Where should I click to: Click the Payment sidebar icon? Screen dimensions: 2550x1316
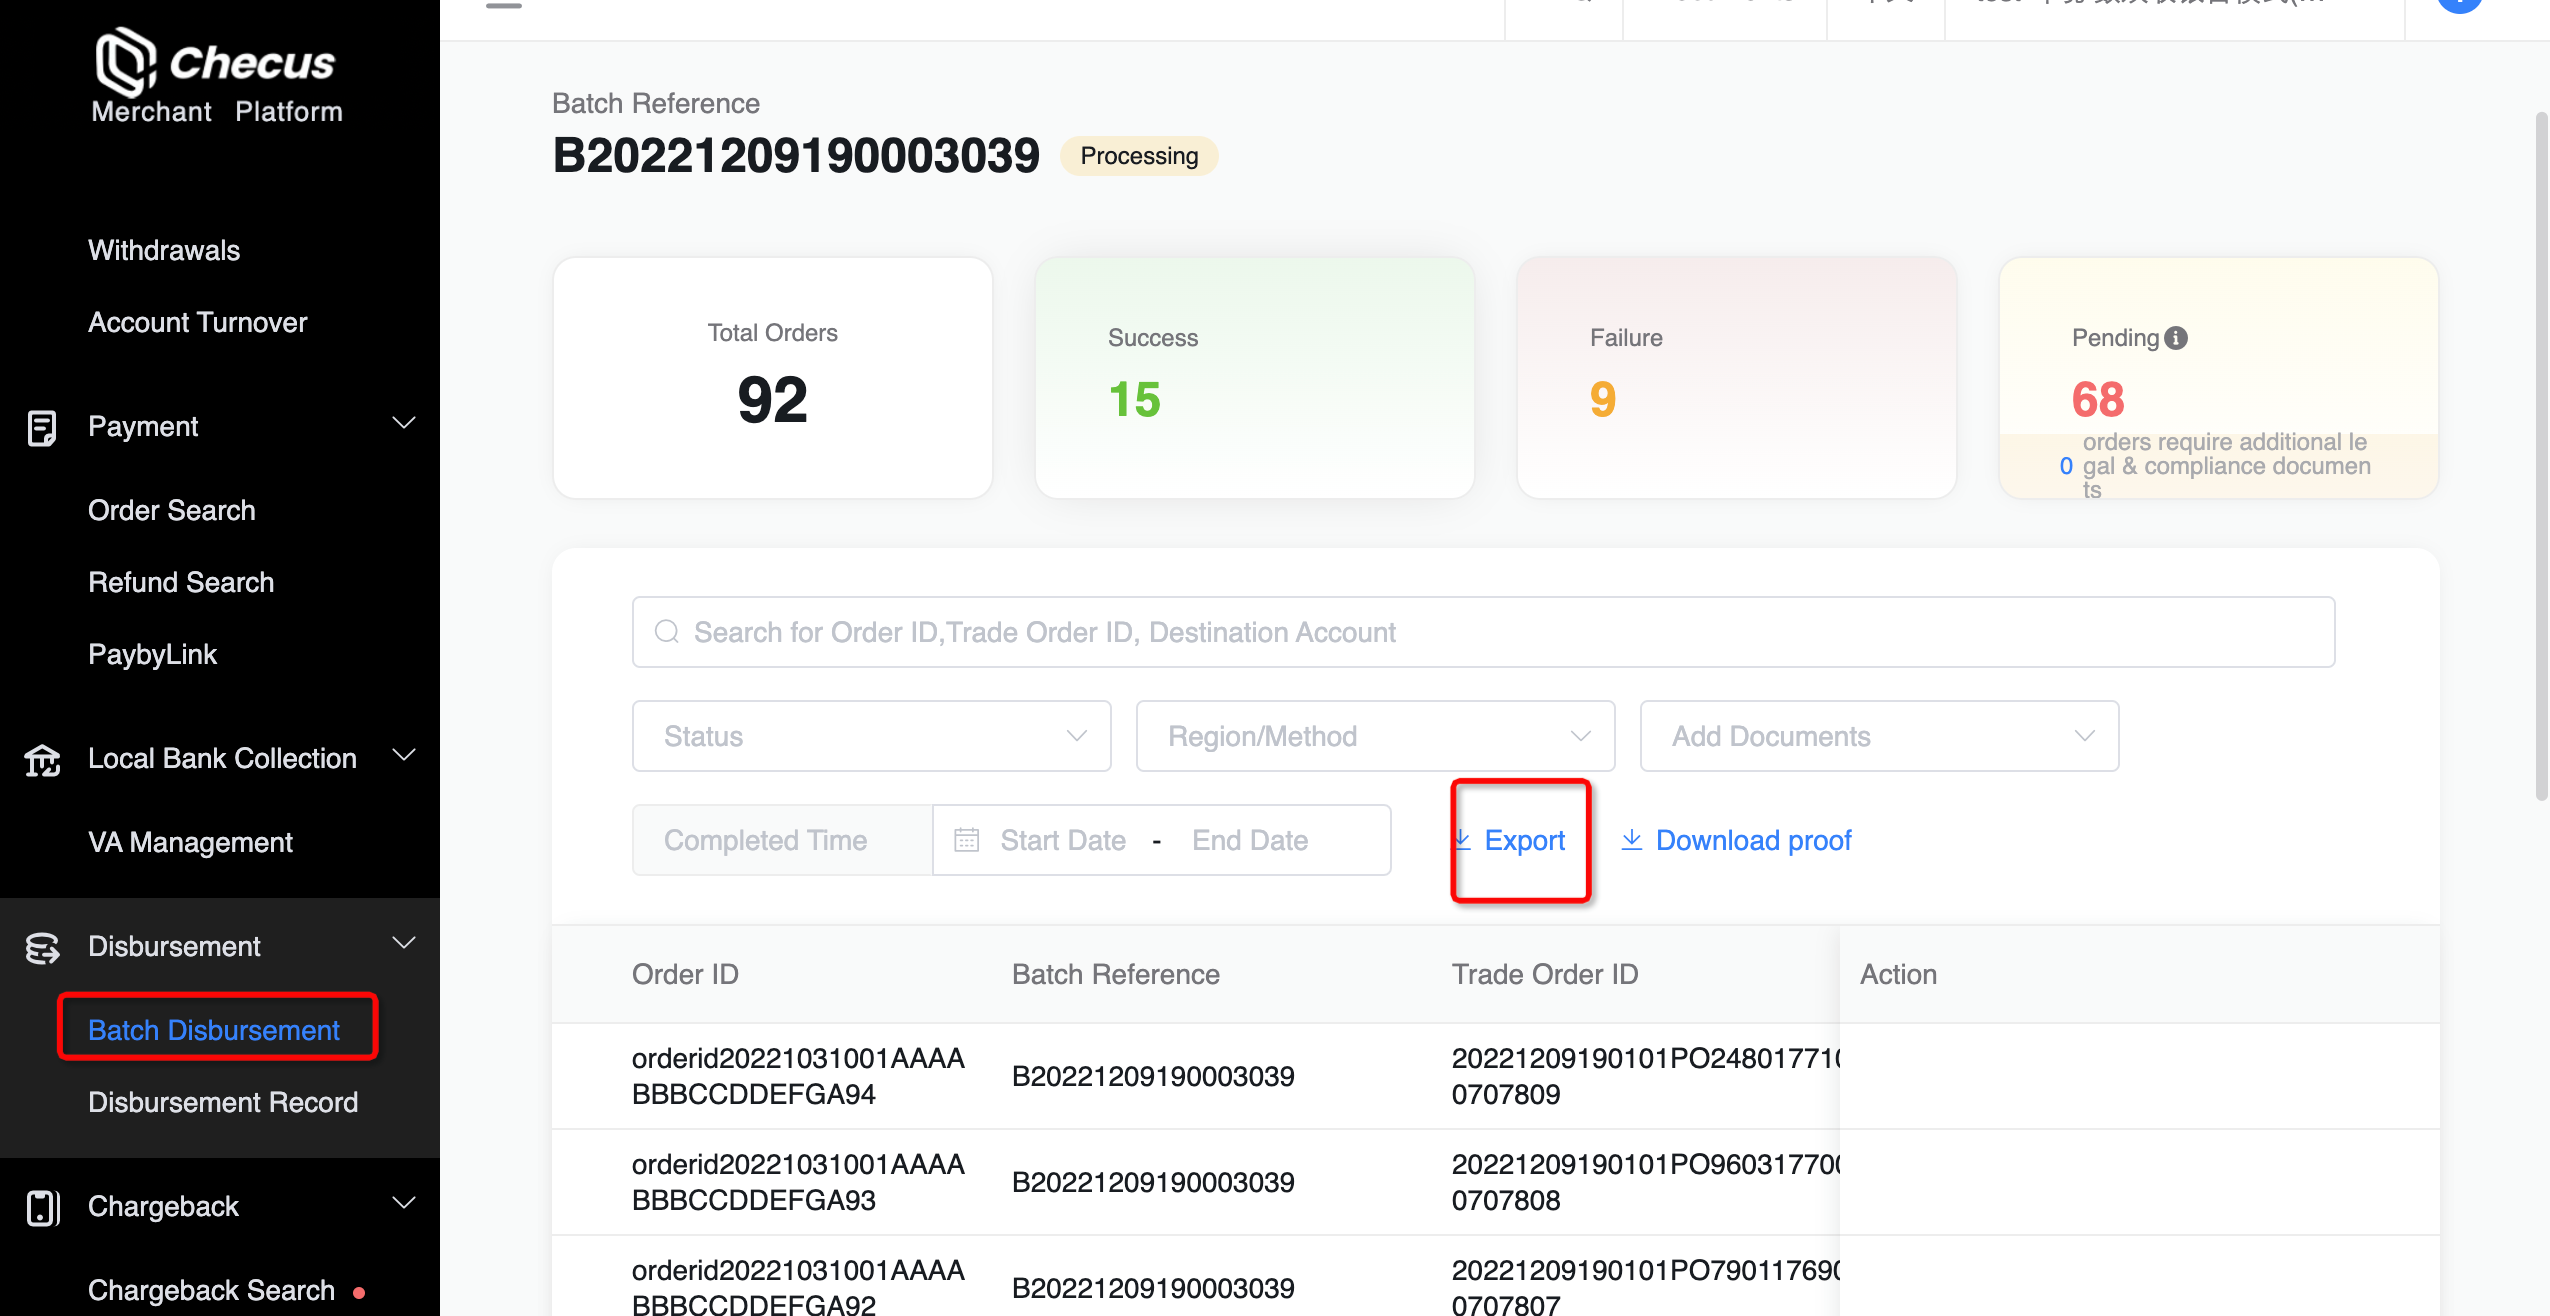point(42,427)
